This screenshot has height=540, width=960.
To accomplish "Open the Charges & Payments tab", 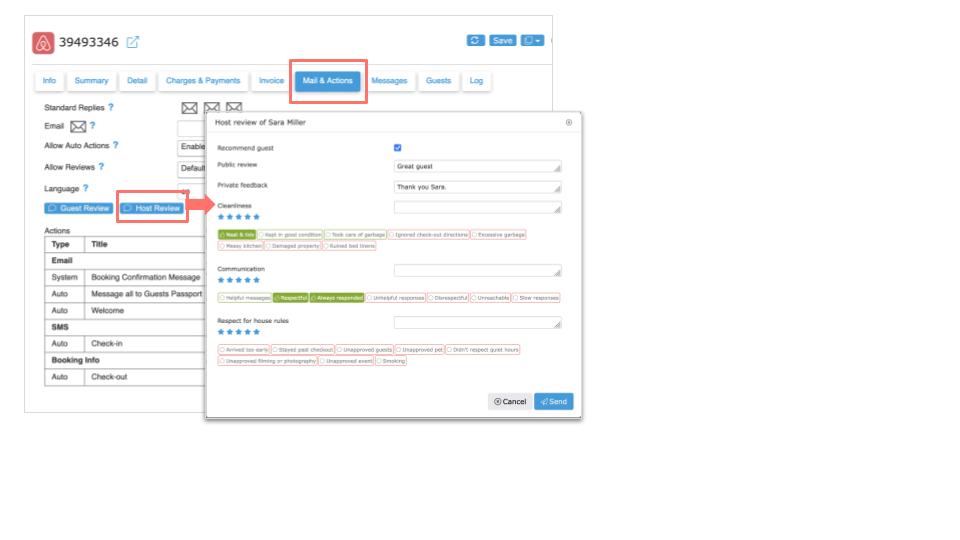I will coord(203,81).
